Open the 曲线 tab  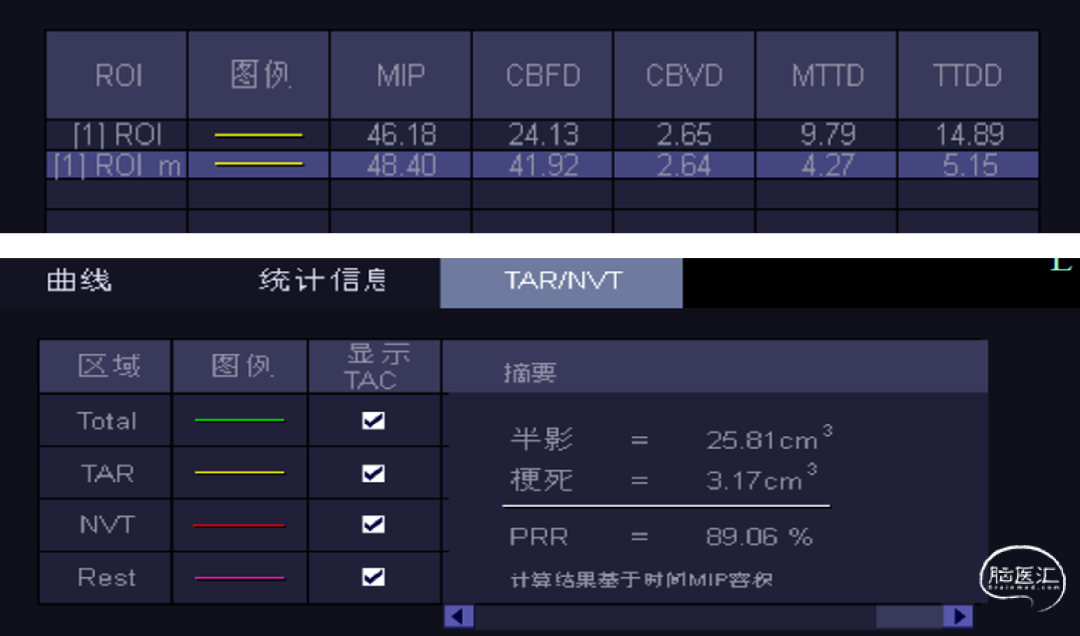pyautogui.click(x=79, y=281)
